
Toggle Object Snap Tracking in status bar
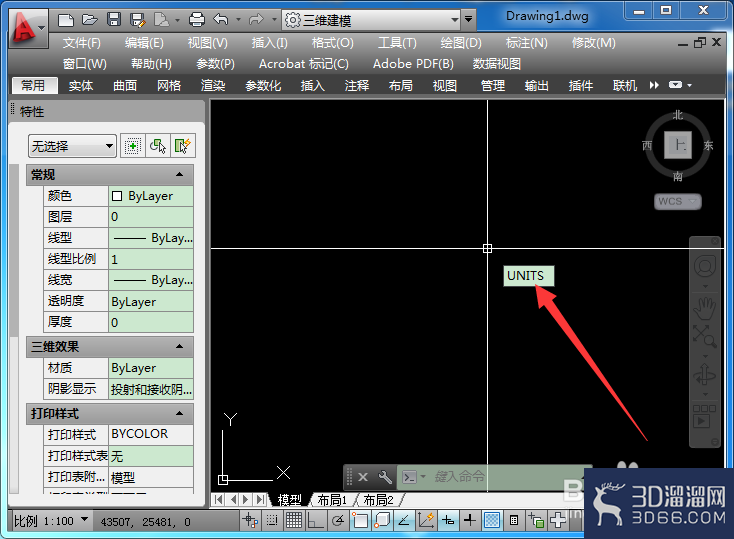(x=404, y=520)
